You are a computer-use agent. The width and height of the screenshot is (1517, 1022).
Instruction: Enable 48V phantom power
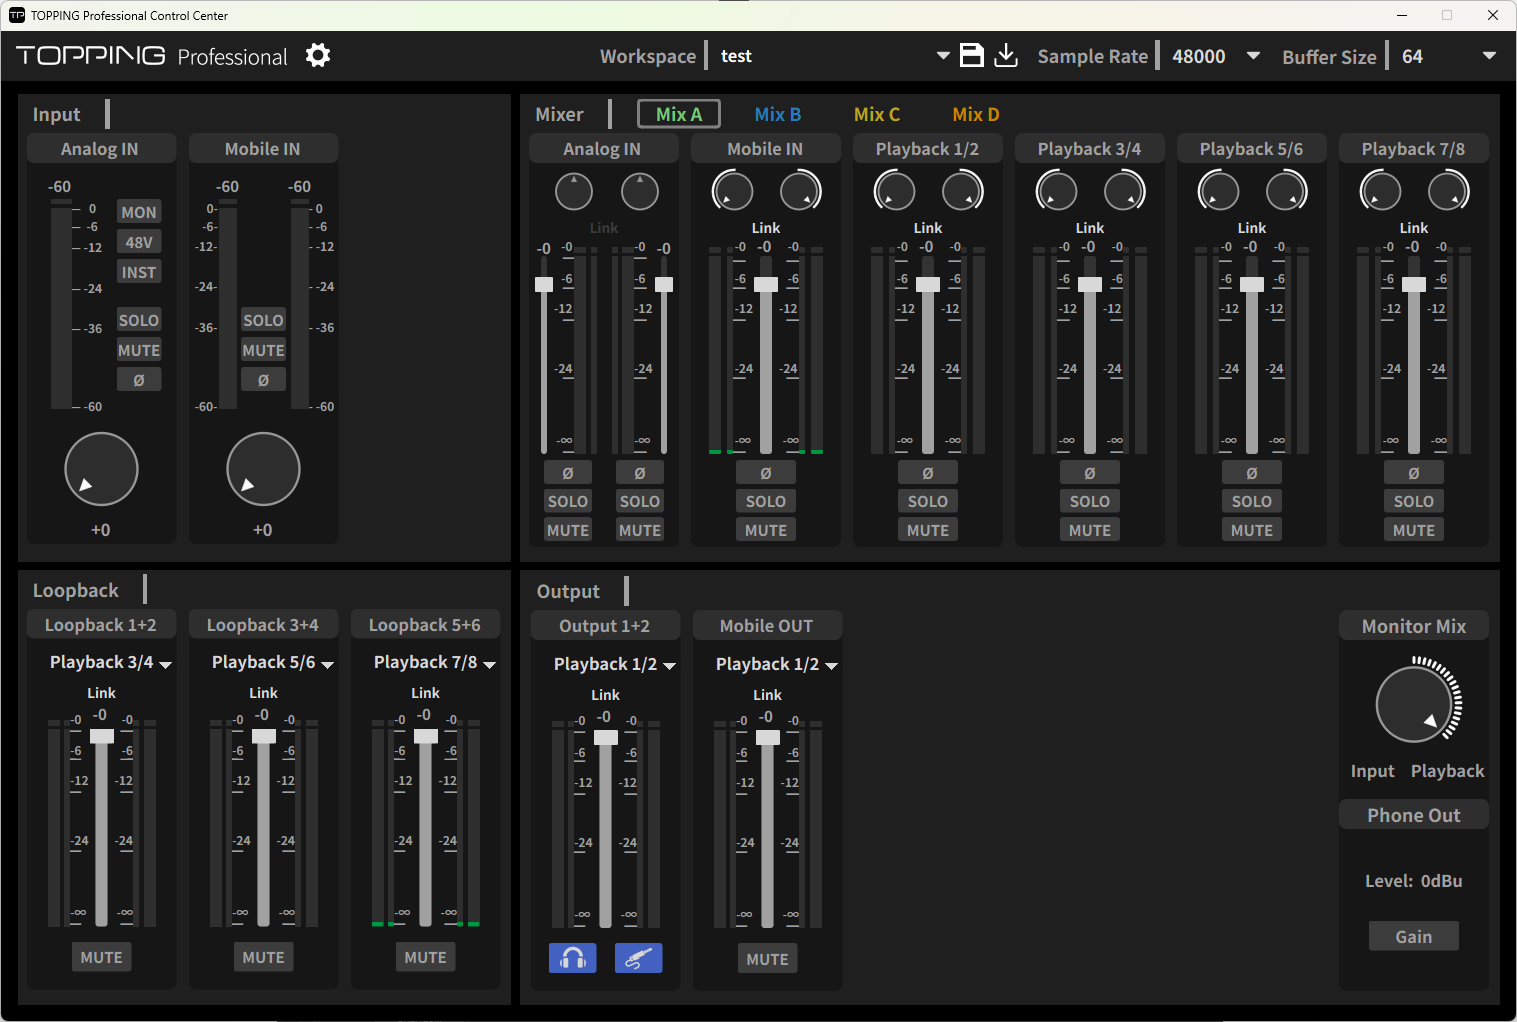coord(139,242)
